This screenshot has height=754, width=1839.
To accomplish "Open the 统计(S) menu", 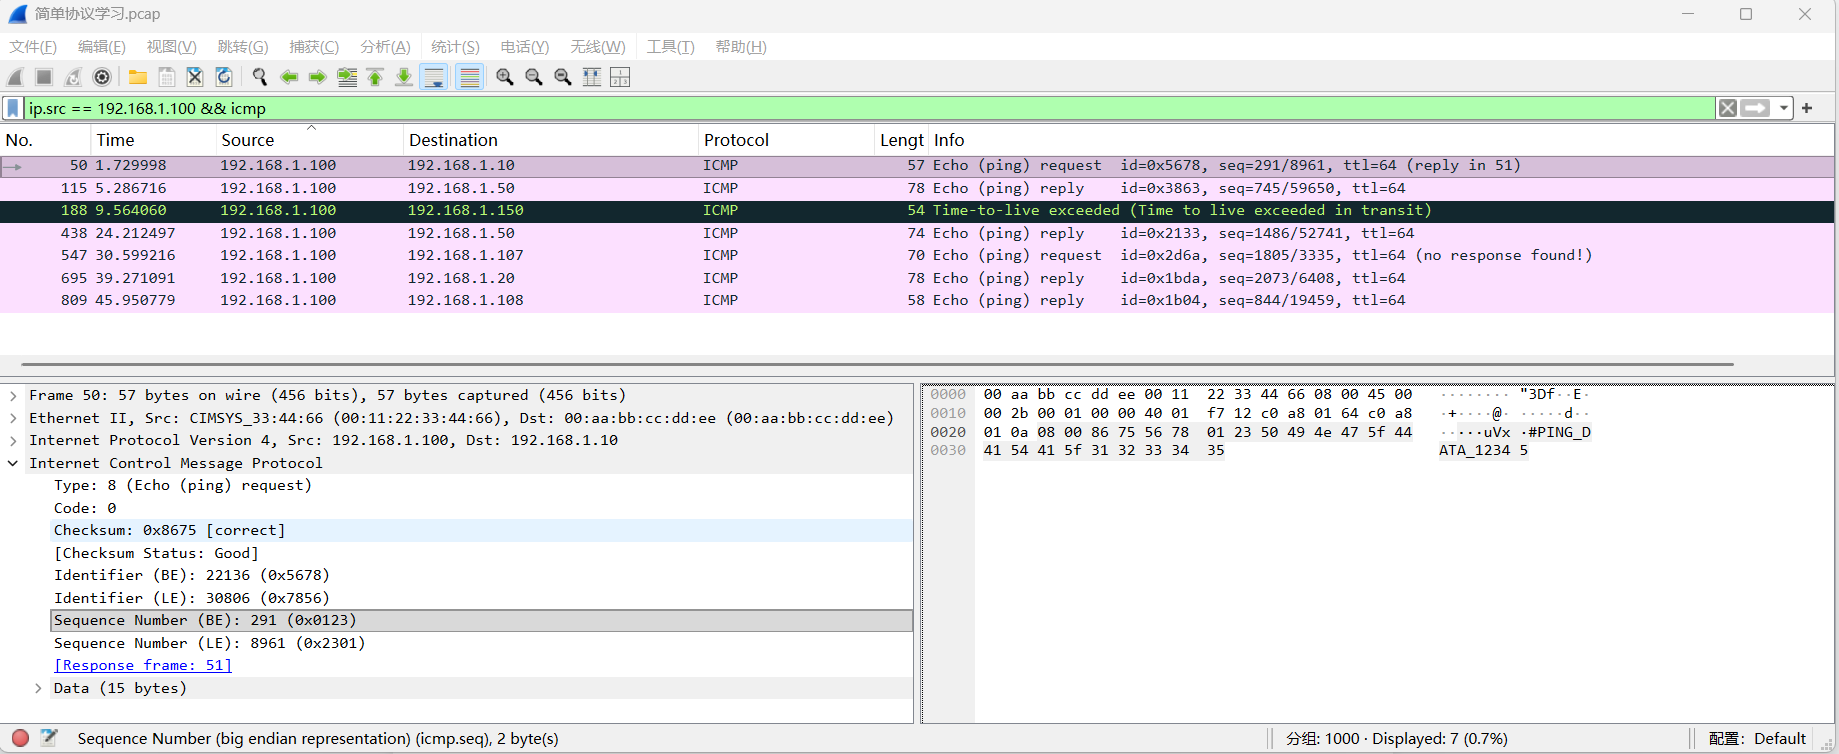I will [x=455, y=47].
